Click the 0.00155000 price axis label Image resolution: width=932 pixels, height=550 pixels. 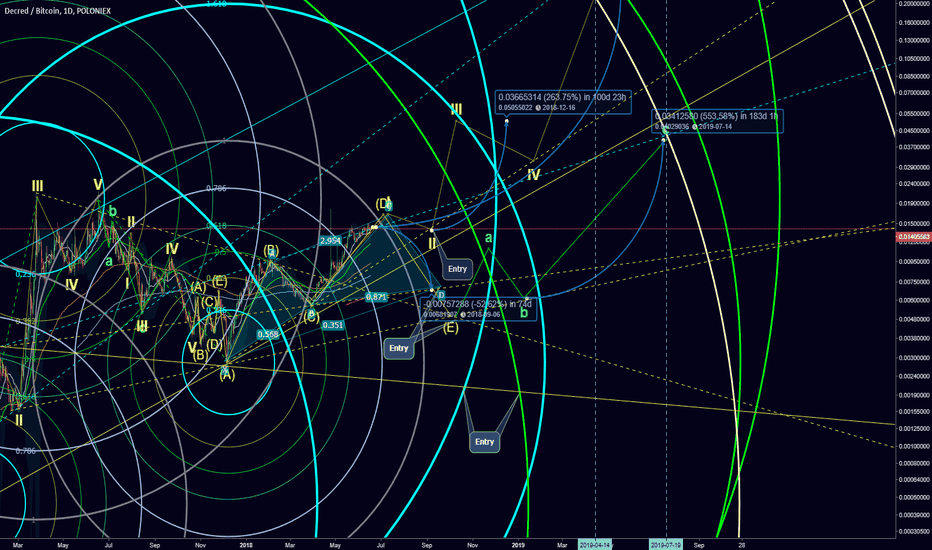914,411
